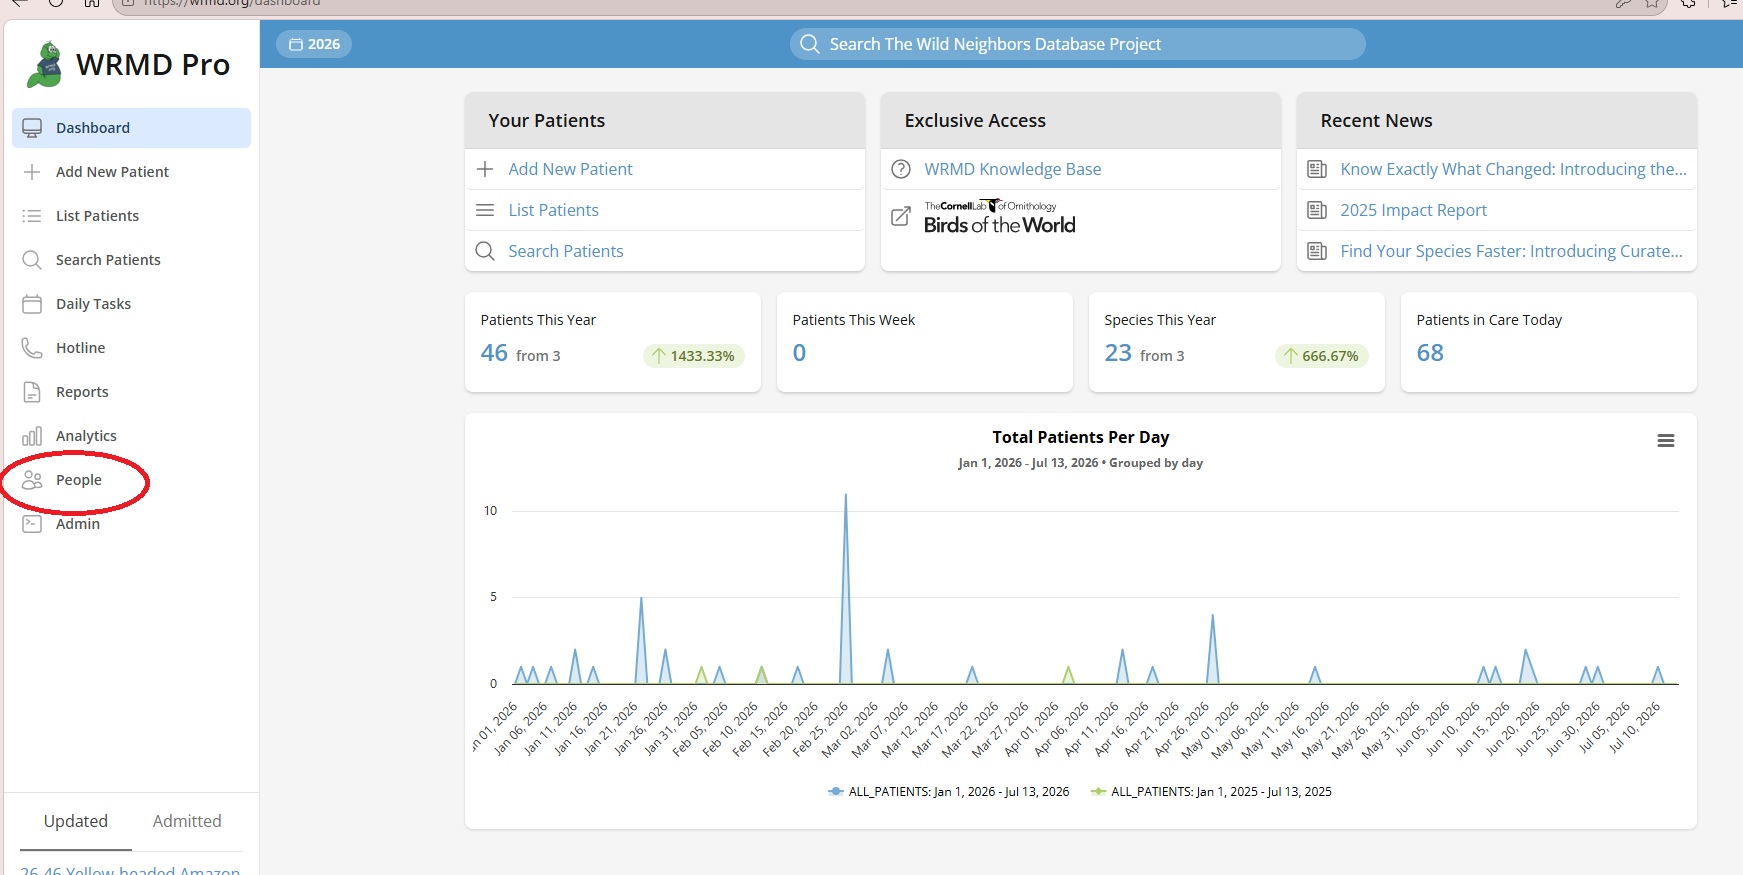Image resolution: width=1743 pixels, height=875 pixels.
Task: Toggle the 2026 ALL_PATIENTS legend series
Action: coord(949,792)
